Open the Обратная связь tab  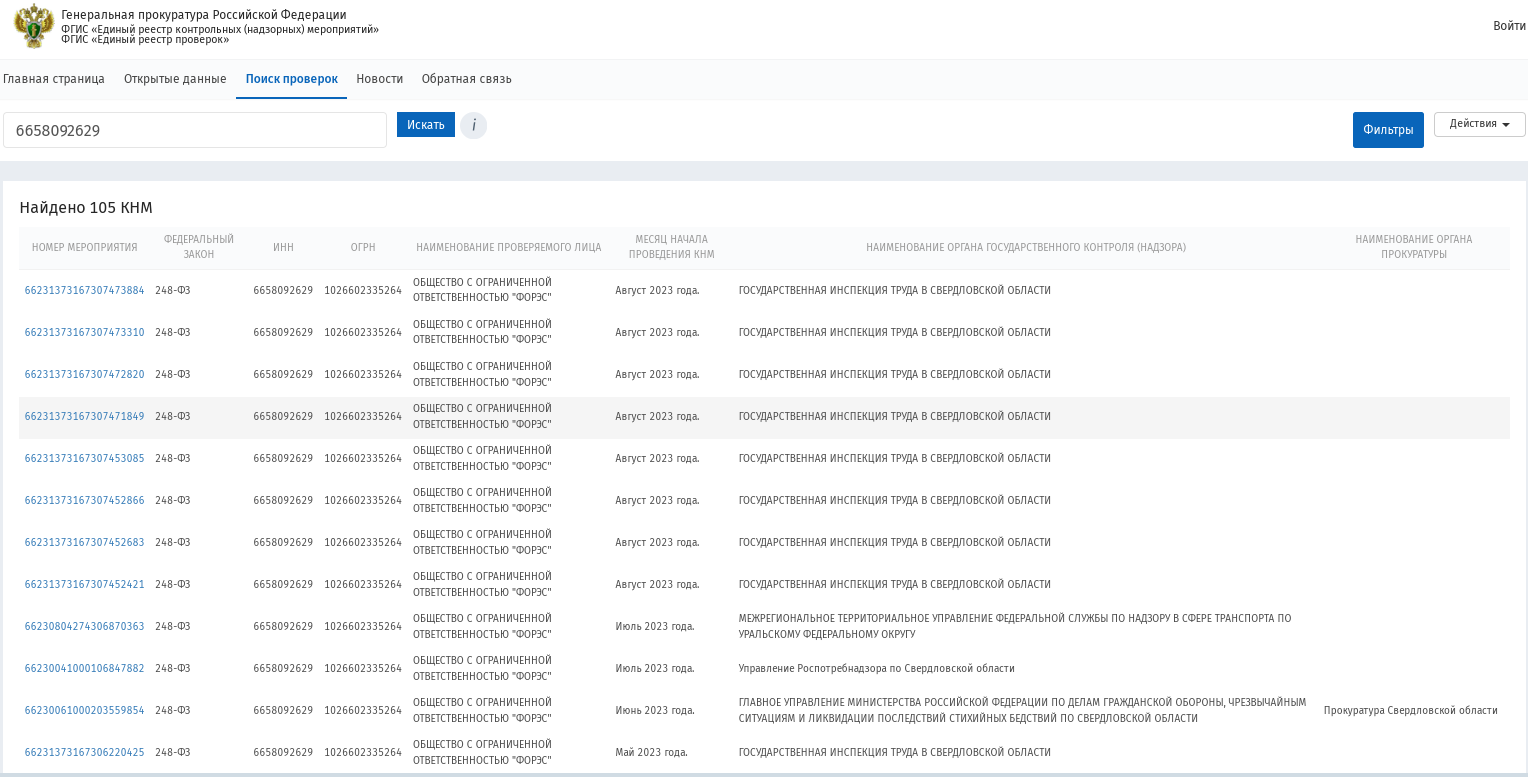point(467,79)
